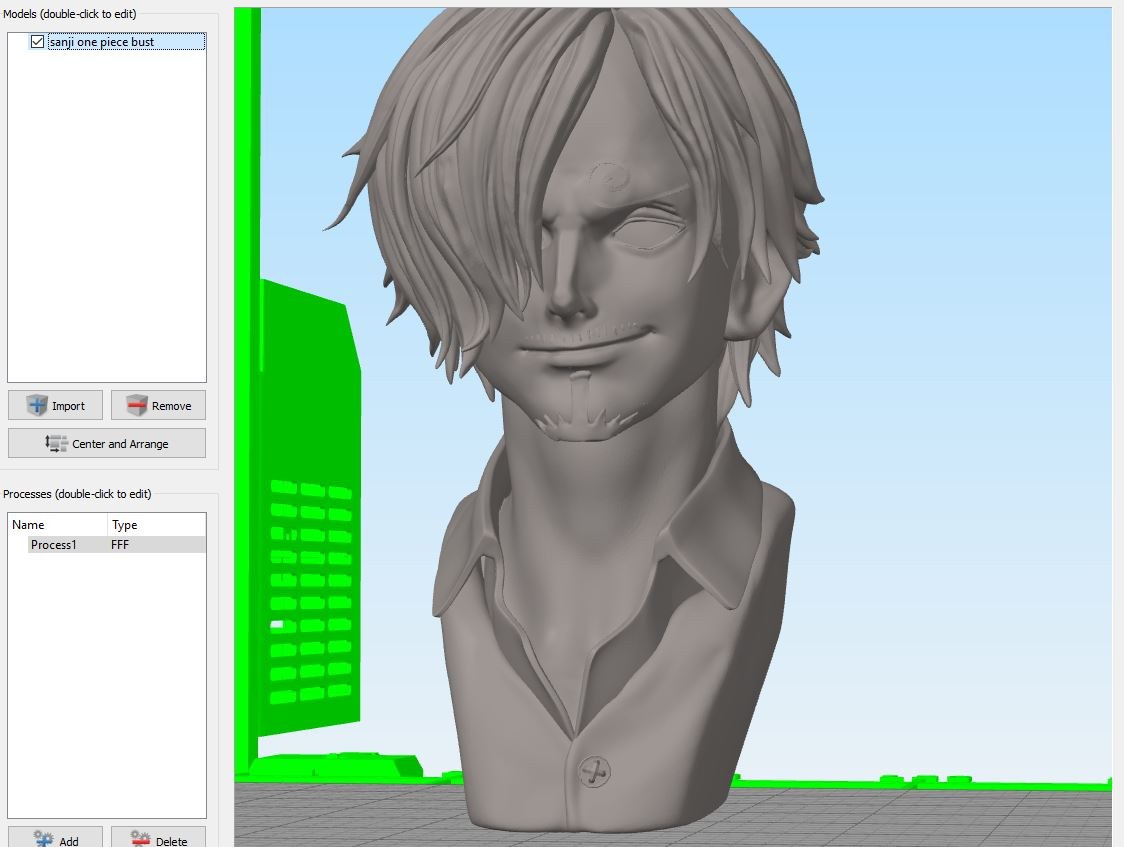Screen dimensions: 1124x847
Task: Select the sanji one piece bust model entry
Action: (x=126, y=42)
